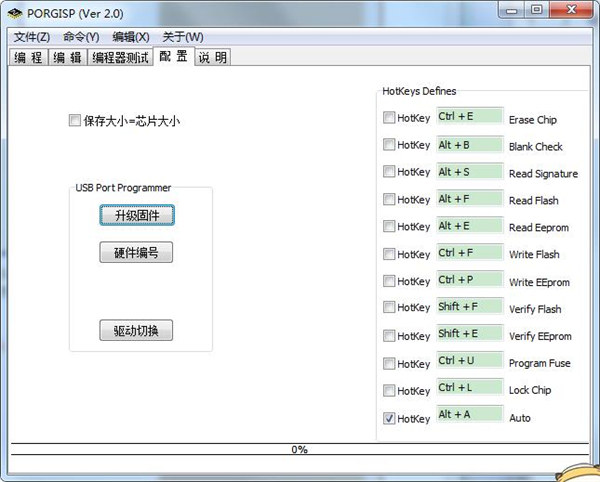Open the 关于(W) menu
The height and width of the screenshot is (482, 600).
tap(183, 37)
